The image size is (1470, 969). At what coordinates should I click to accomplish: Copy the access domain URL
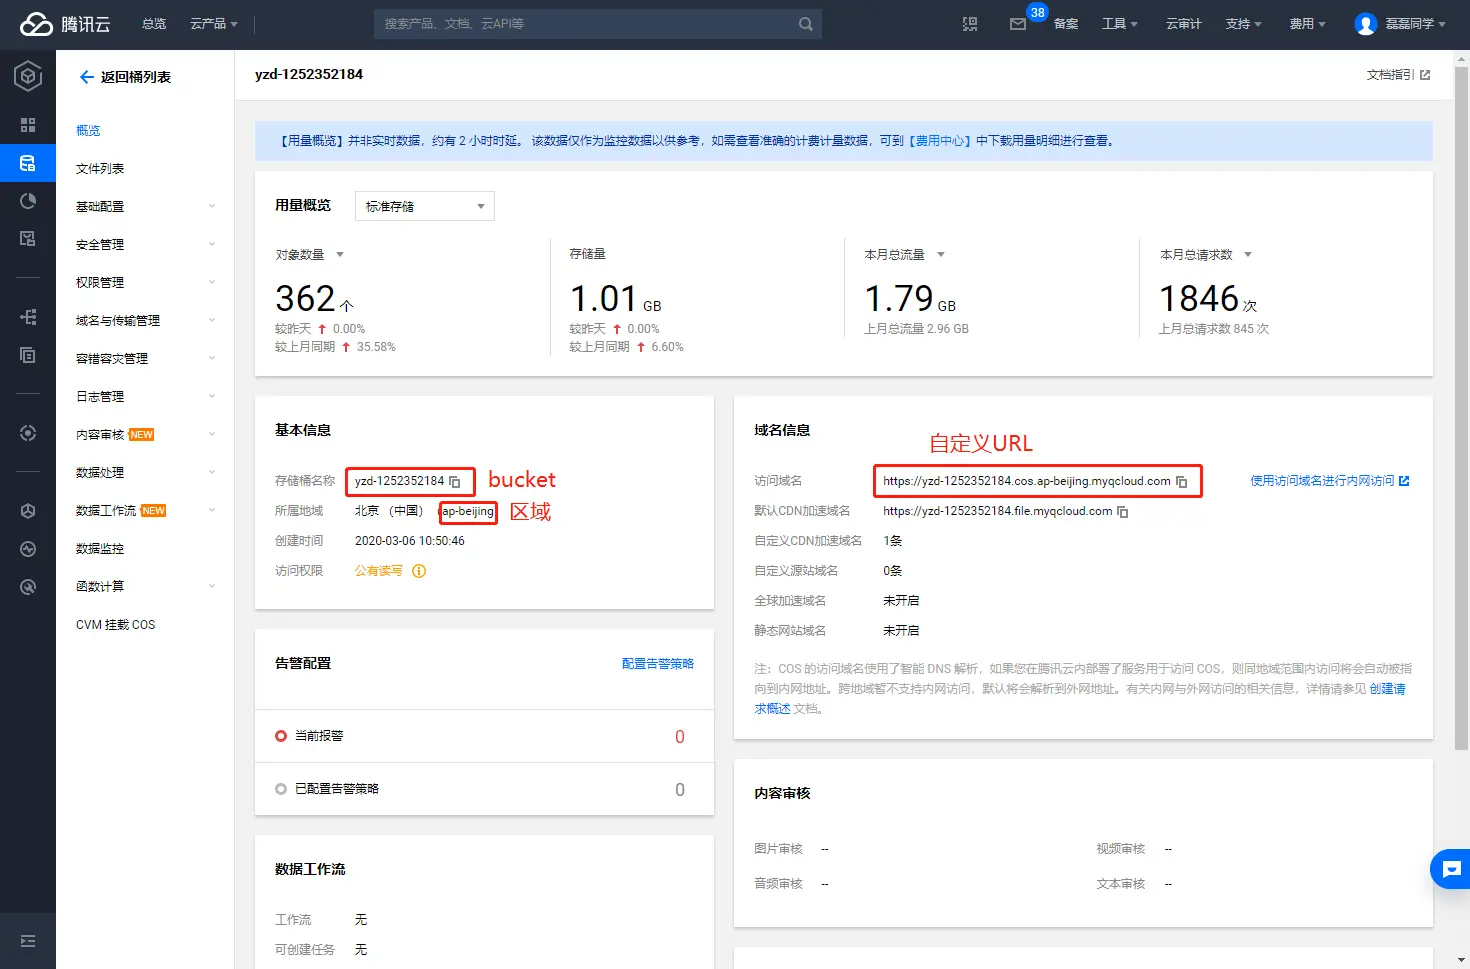(x=1182, y=482)
